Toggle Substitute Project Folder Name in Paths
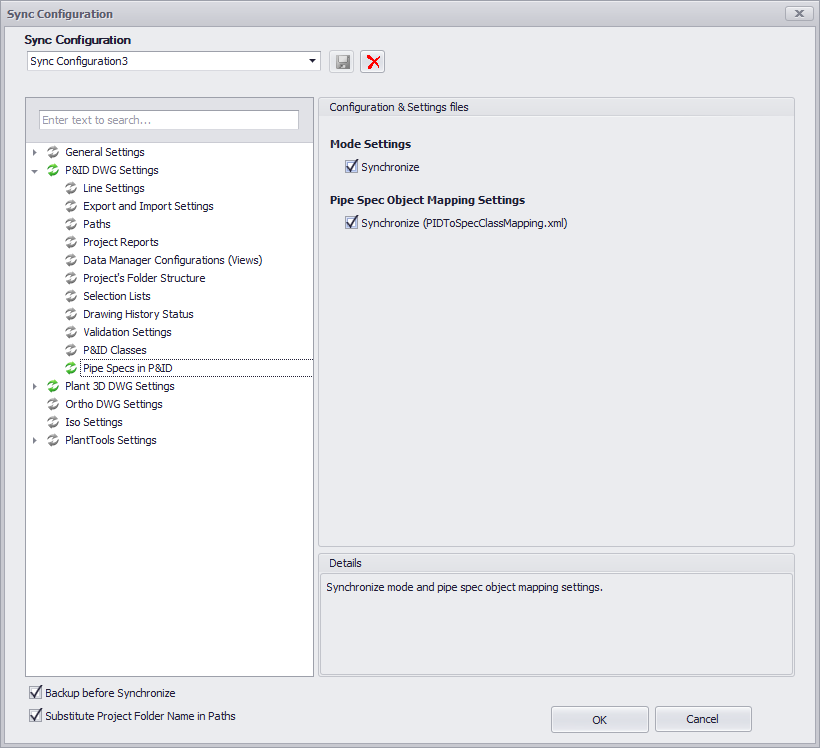 point(36,716)
